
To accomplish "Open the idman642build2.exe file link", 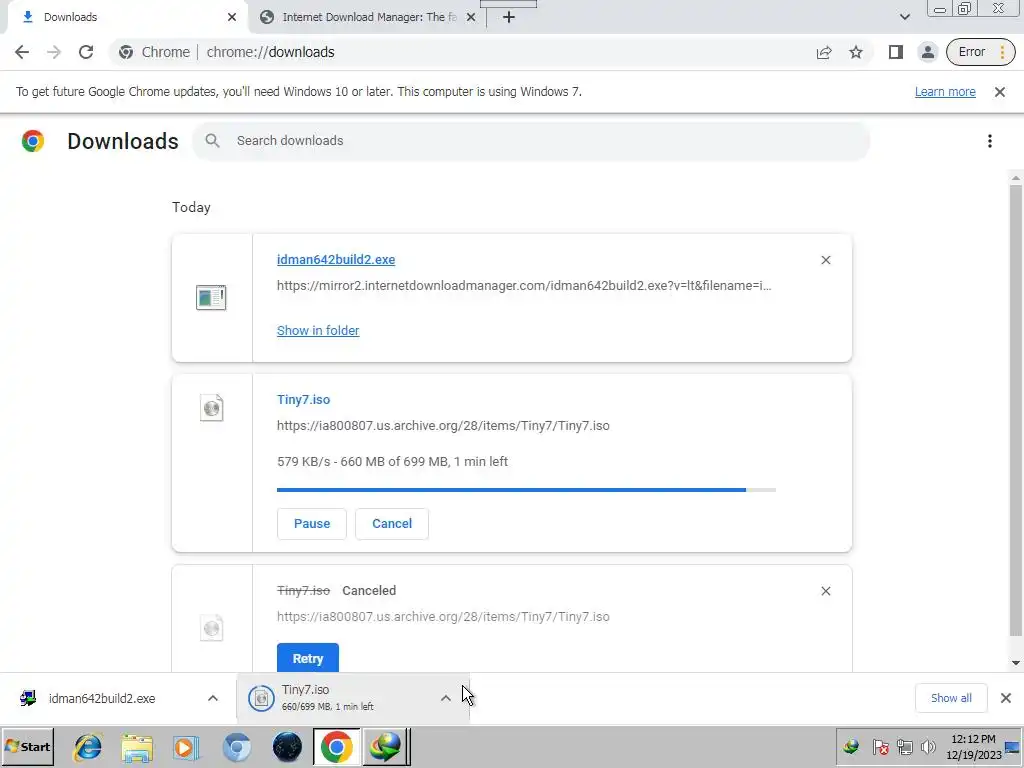I will coord(336,259).
